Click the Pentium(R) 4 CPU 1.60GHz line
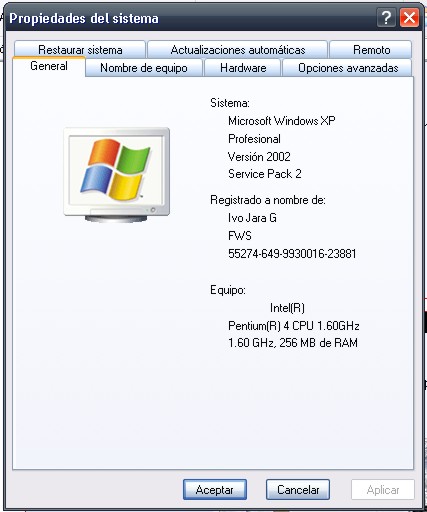Screen dimensions: 427x512 (x=293, y=326)
